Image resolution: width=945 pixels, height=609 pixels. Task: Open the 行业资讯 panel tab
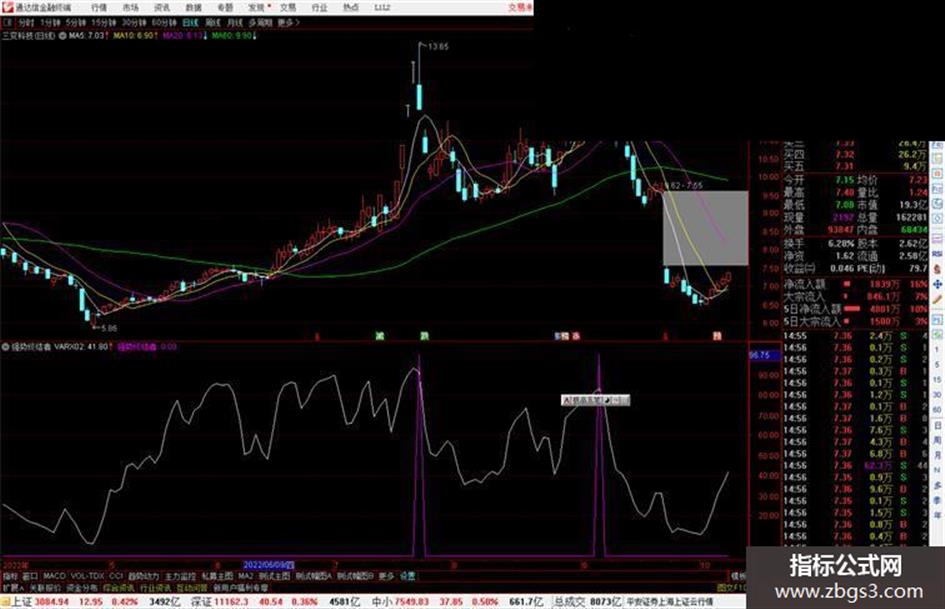point(155,587)
